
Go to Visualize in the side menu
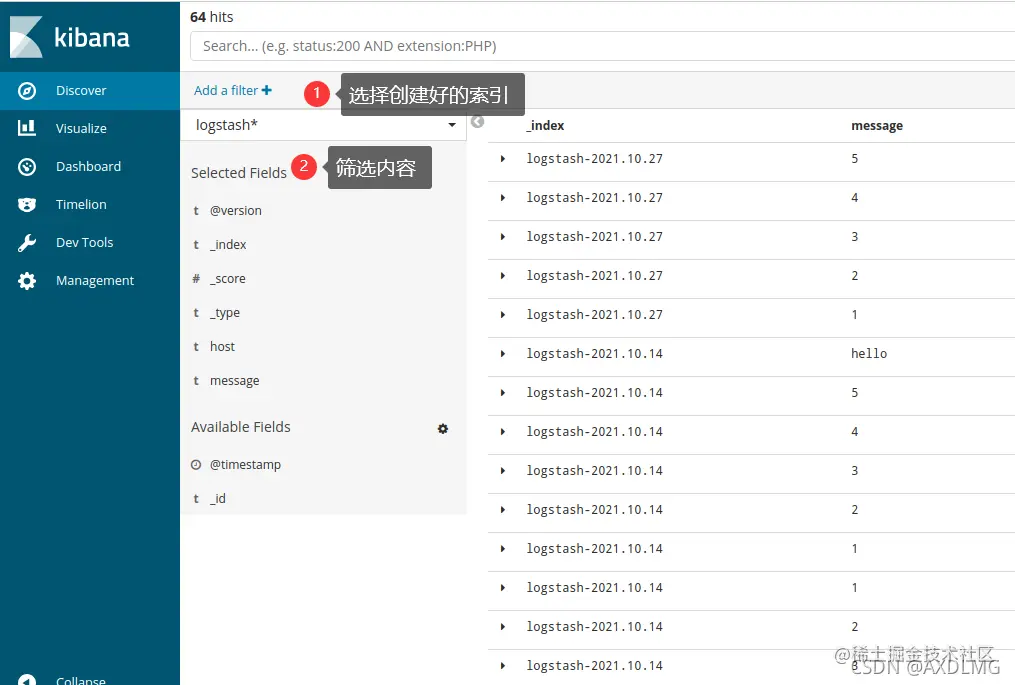click(x=90, y=128)
